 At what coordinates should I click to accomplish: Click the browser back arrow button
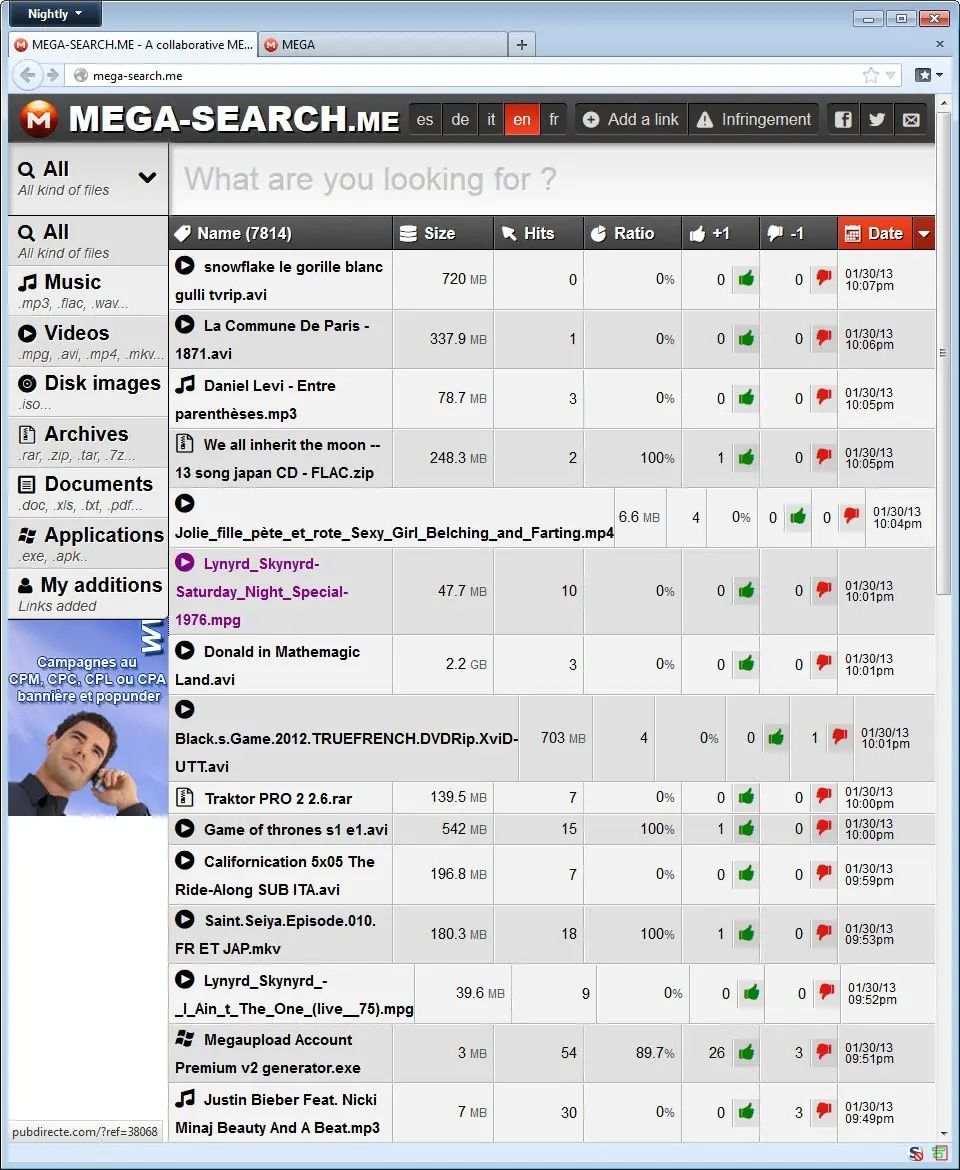[x=28, y=75]
